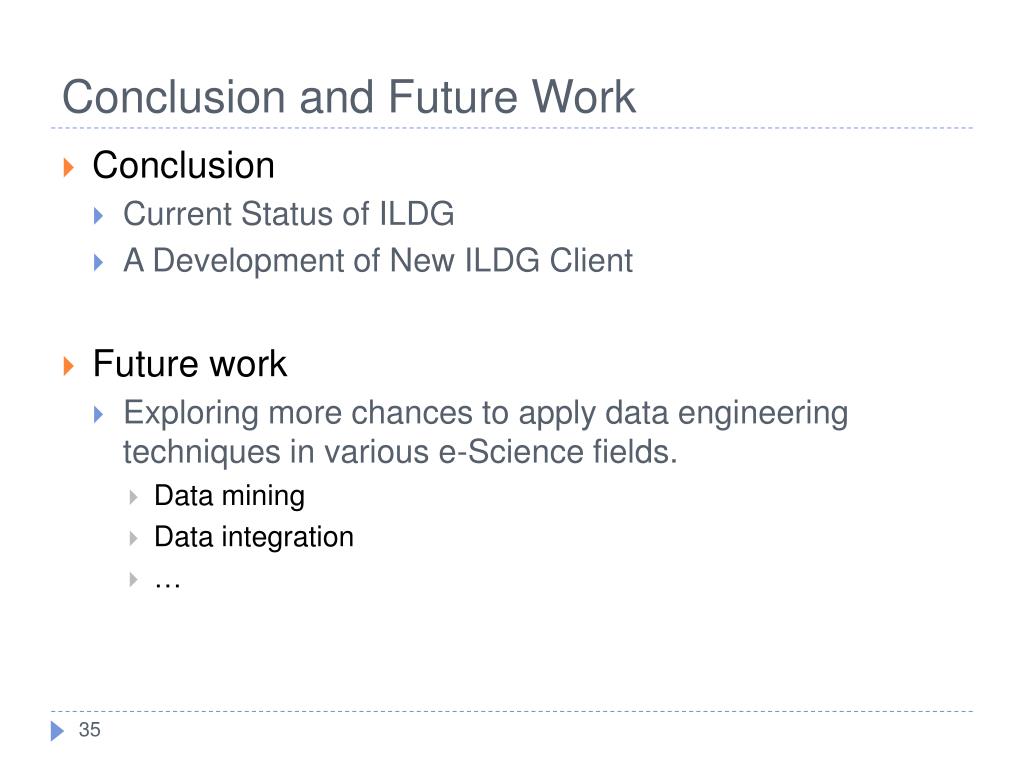Select the Data integration sub-item

click(254, 537)
